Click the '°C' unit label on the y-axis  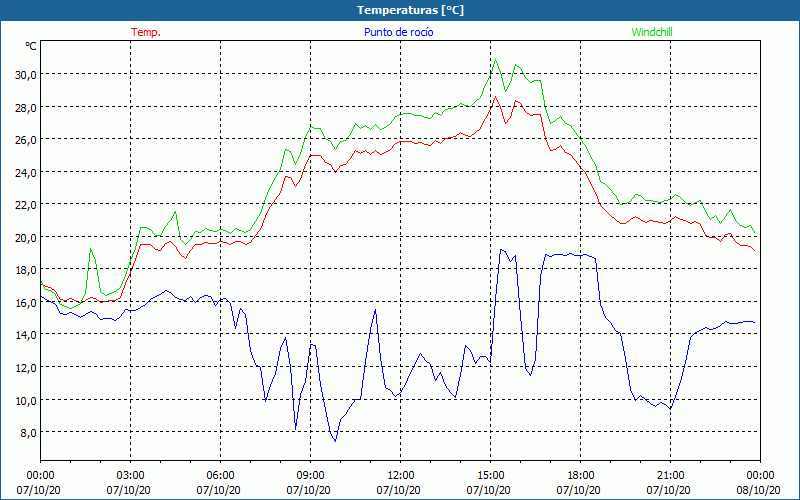pyautogui.click(x=31, y=46)
